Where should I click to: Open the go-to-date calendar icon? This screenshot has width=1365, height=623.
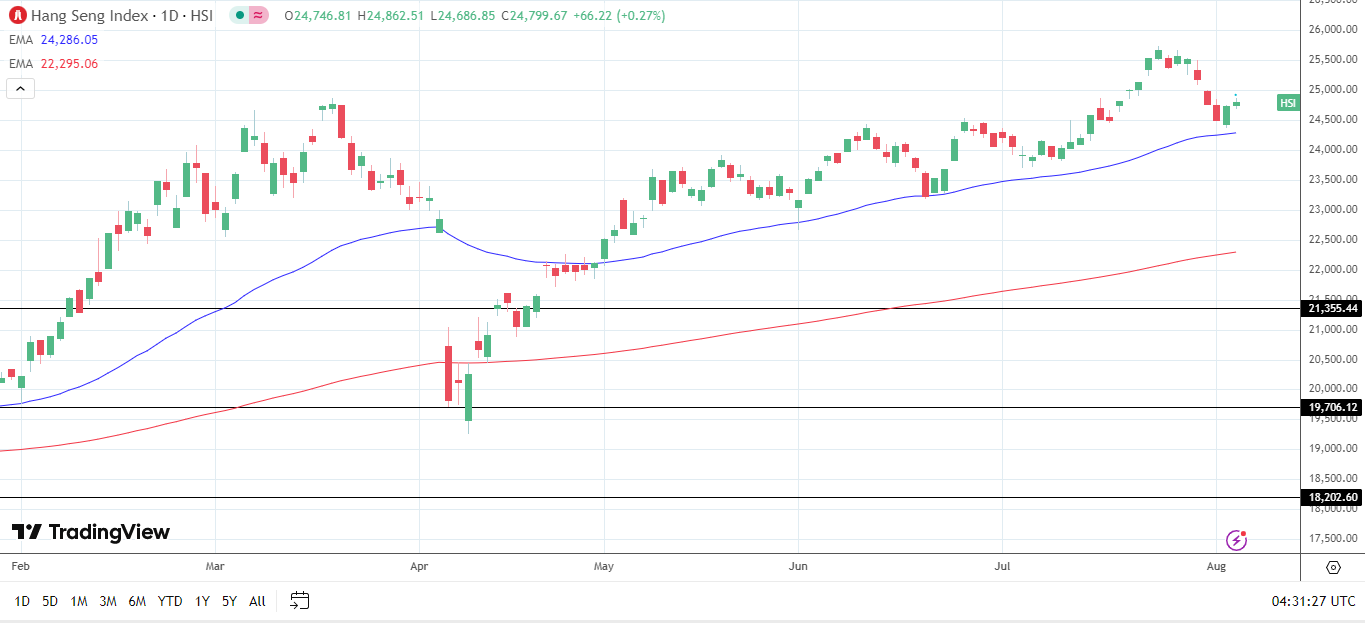[299, 601]
